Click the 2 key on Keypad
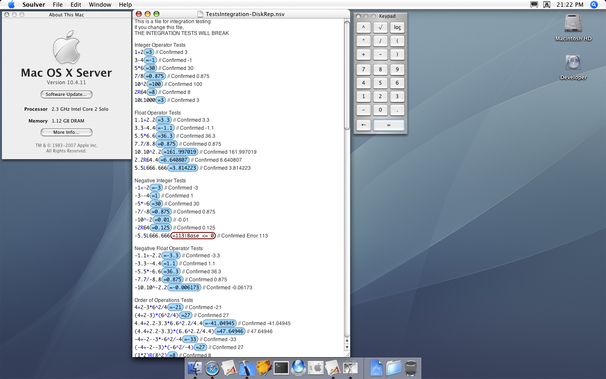The width and height of the screenshot is (606, 379). click(380, 96)
